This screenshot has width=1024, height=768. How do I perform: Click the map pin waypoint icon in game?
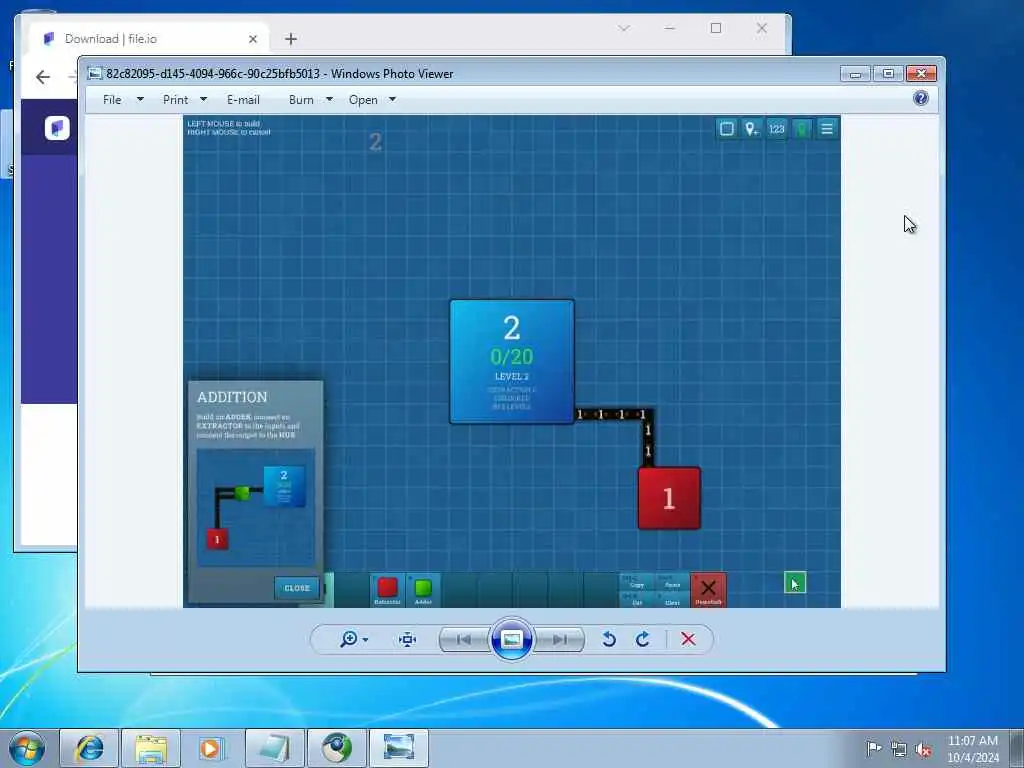[x=752, y=129]
